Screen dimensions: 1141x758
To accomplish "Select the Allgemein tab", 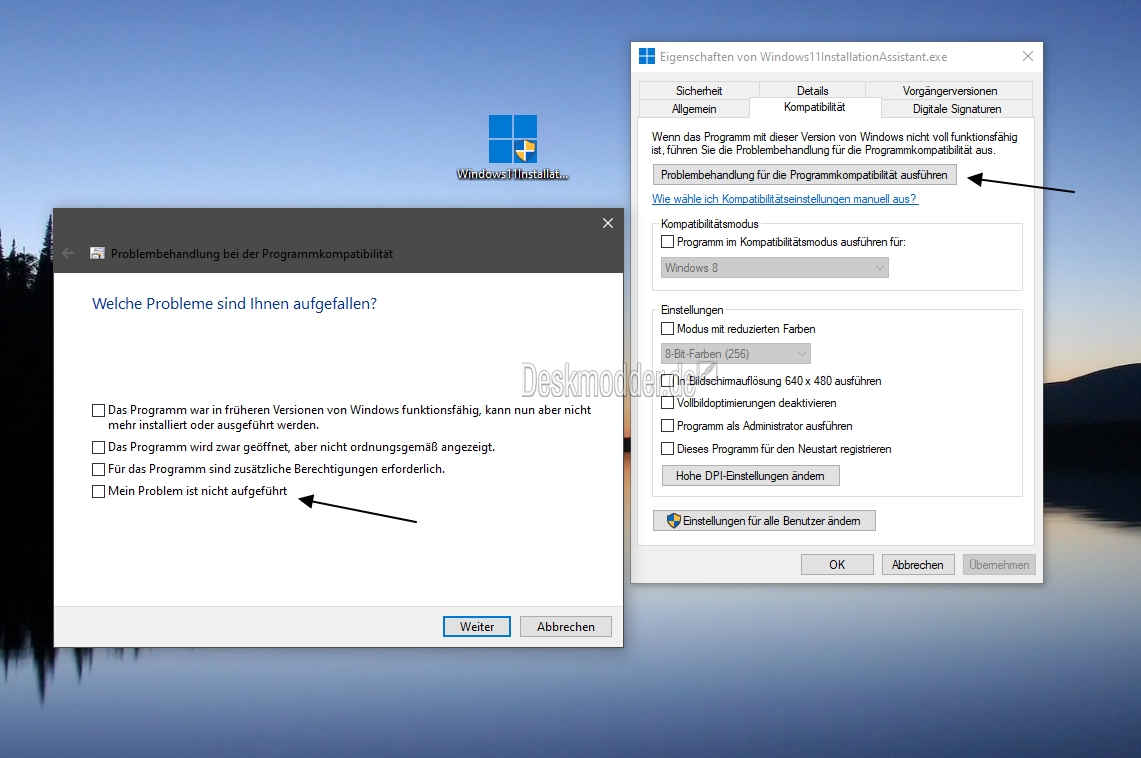I will 693,108.
